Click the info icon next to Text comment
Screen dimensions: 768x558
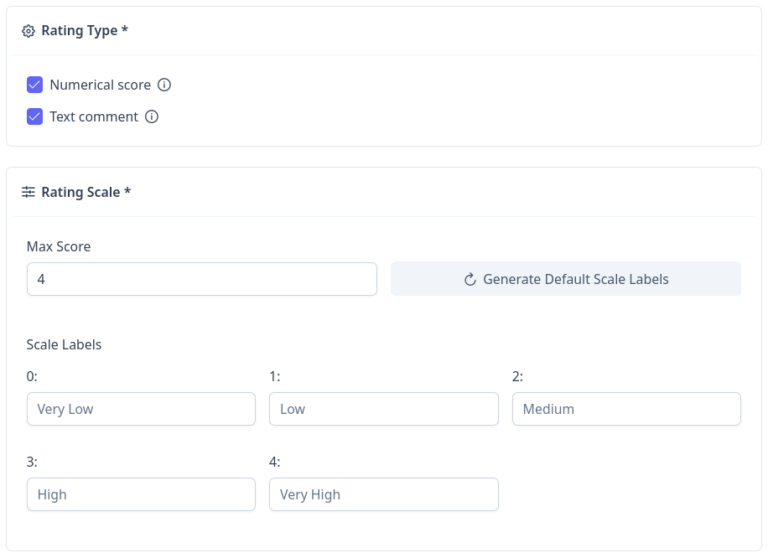152,117
